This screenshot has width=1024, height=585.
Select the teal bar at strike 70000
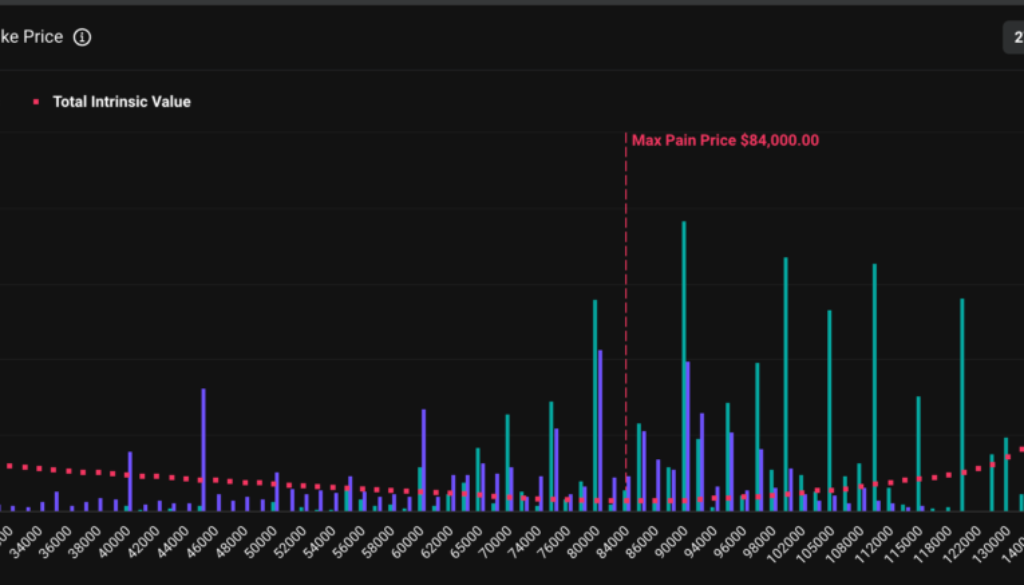point(507,462)
